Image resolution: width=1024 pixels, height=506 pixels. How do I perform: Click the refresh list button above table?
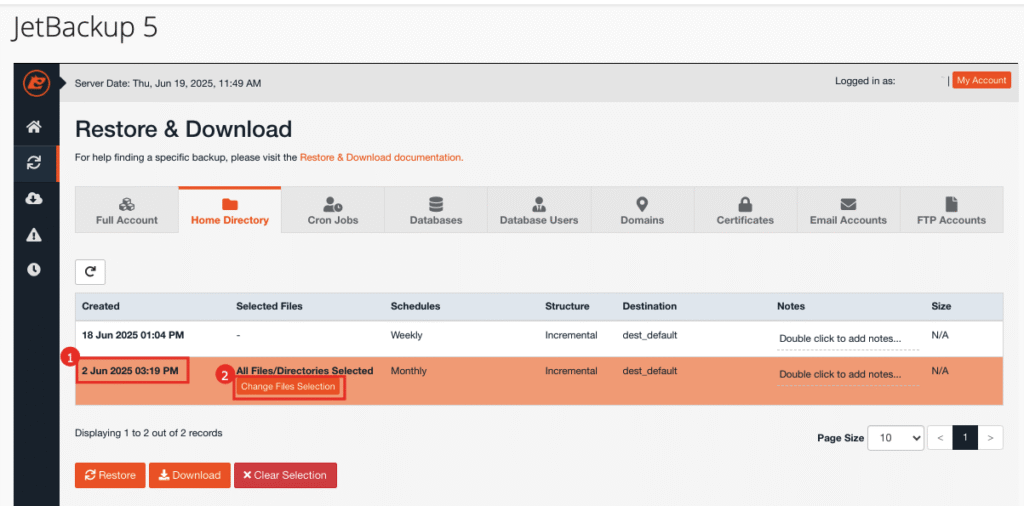90,272
